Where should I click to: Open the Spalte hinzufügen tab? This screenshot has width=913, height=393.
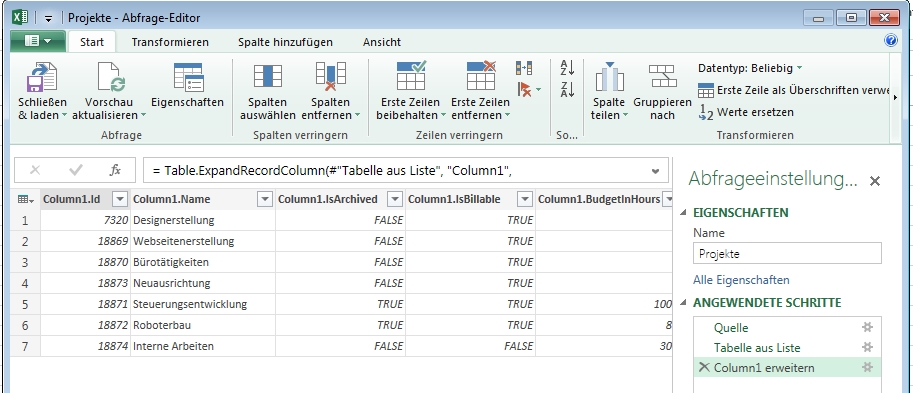pos(285,42)
